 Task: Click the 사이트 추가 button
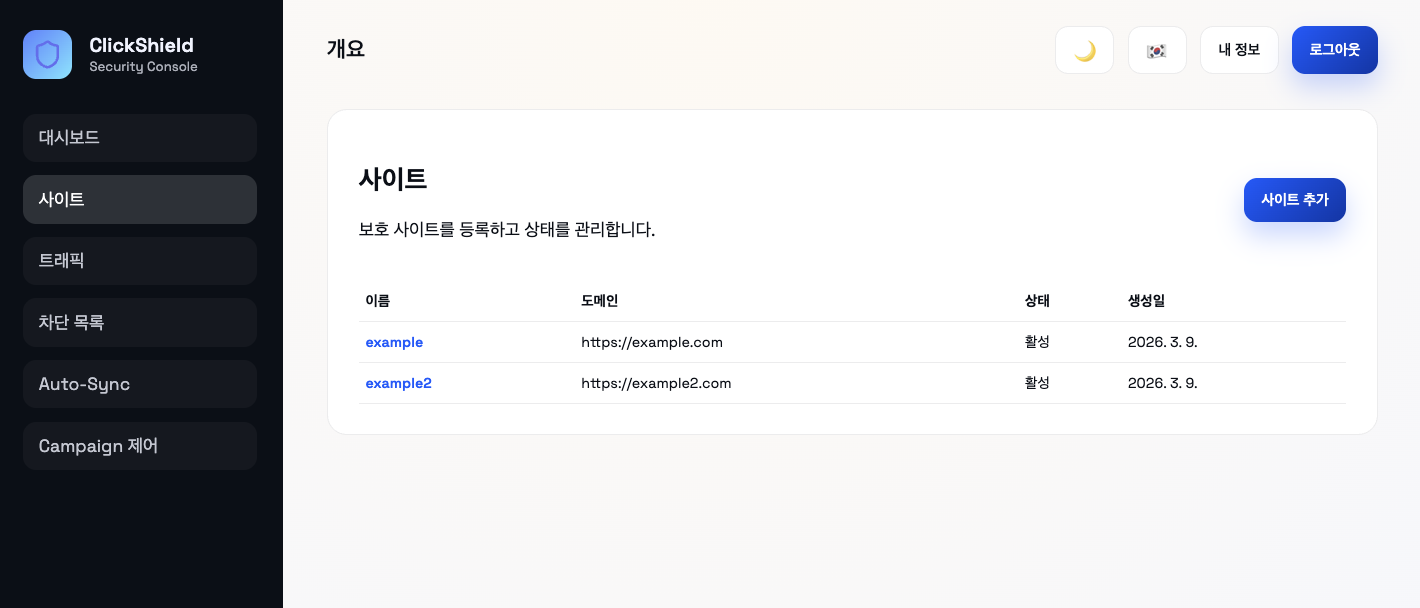(x=1295, y=200)
